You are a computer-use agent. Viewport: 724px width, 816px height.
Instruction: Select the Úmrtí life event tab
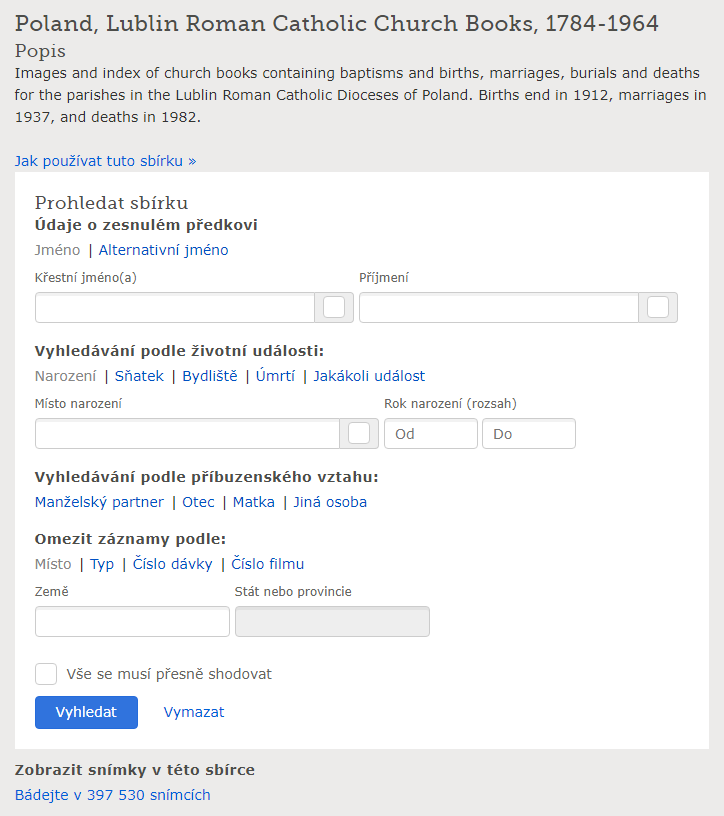(275, 376)
